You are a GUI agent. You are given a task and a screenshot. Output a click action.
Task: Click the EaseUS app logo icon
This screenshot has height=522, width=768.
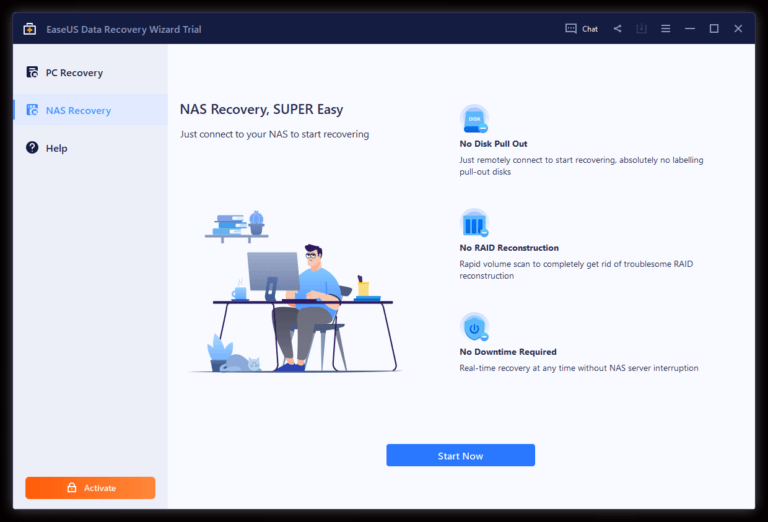pyautogui.click(x=29, y=29)
